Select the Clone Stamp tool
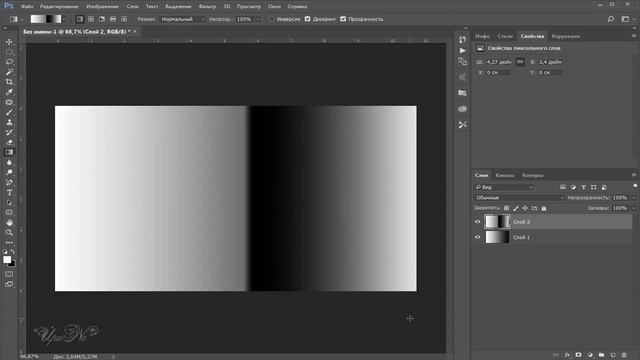Viewport: 640px width, 360px height. coord(9,122)
